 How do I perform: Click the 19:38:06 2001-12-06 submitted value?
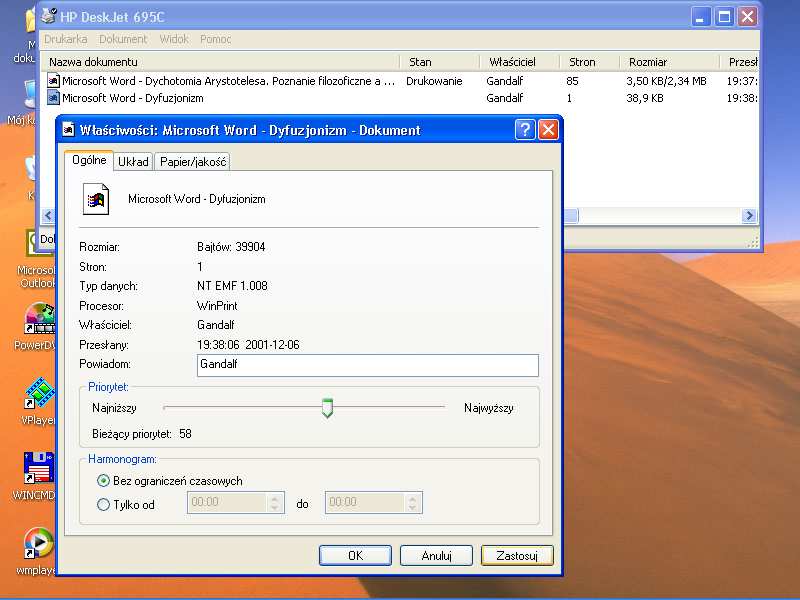click(248, 345)
